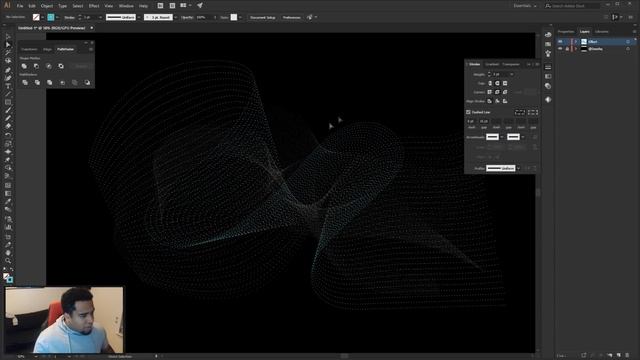Screen dimensions: 640x360
Task: Open the File menu
Action: point(20,6)
